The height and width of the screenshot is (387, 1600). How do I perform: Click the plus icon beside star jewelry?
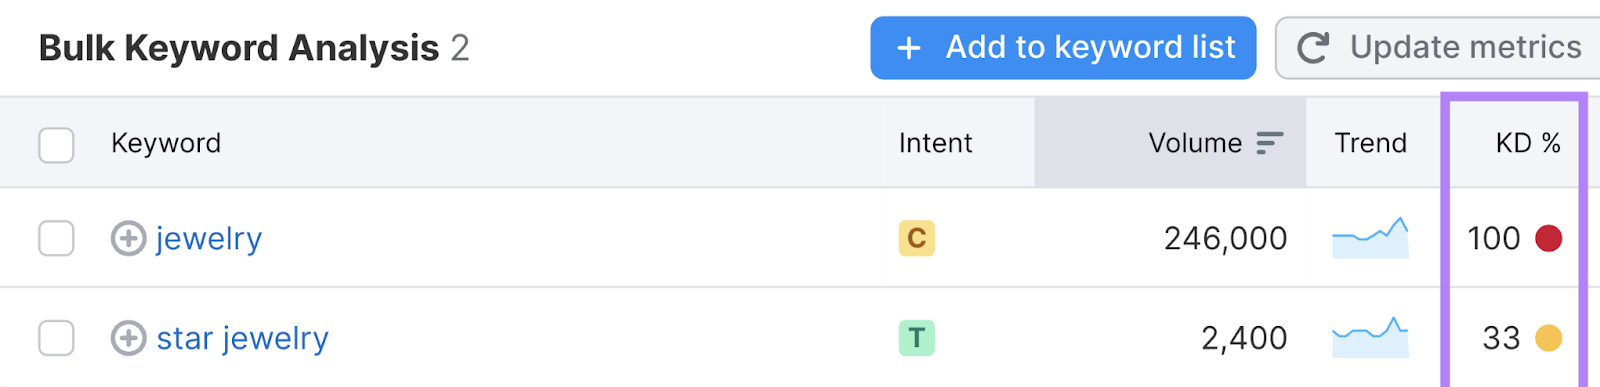tap(128, 338)
